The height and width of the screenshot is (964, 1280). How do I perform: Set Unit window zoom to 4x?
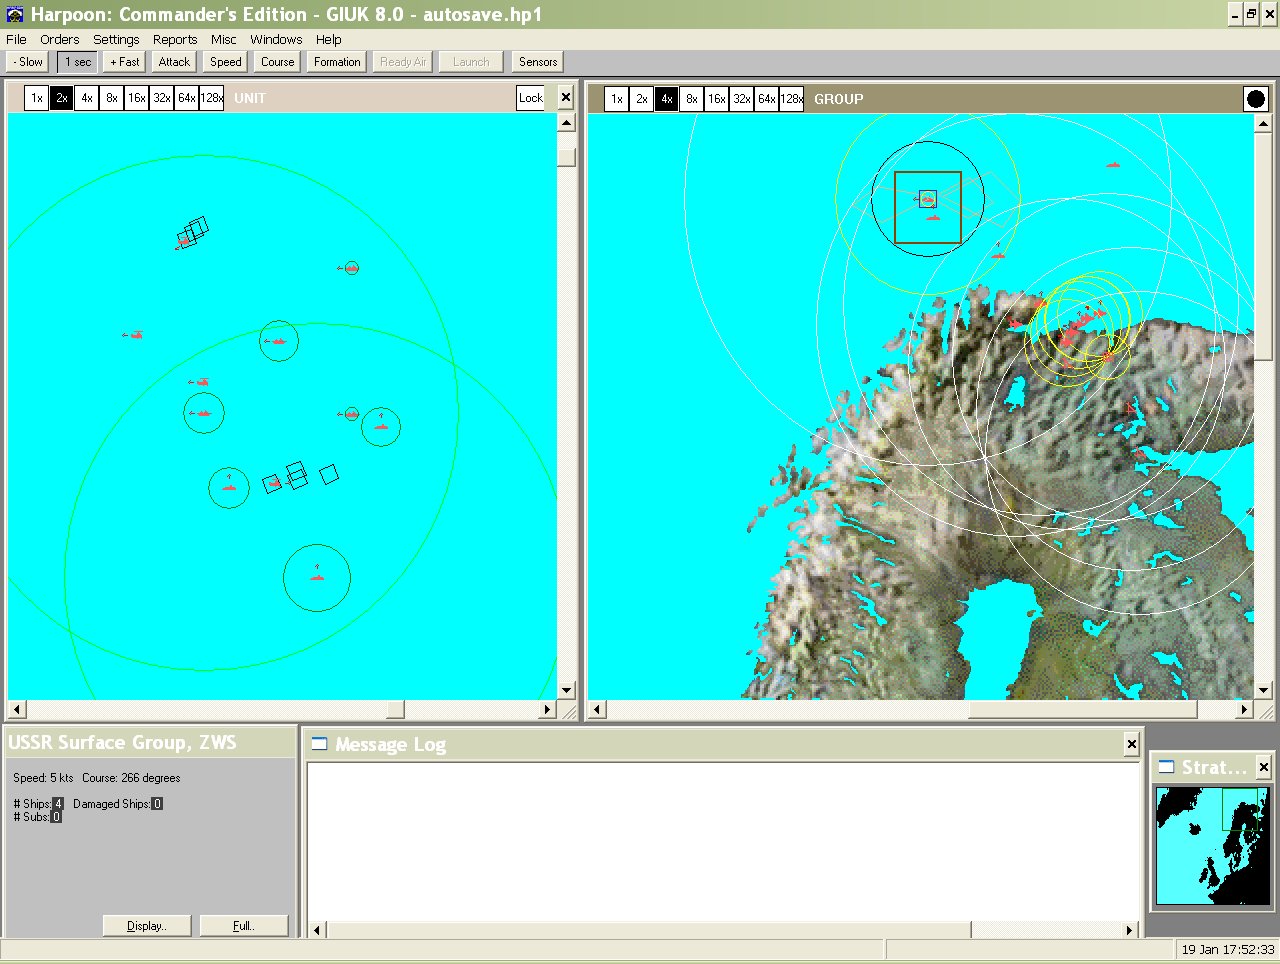(86, 98)
